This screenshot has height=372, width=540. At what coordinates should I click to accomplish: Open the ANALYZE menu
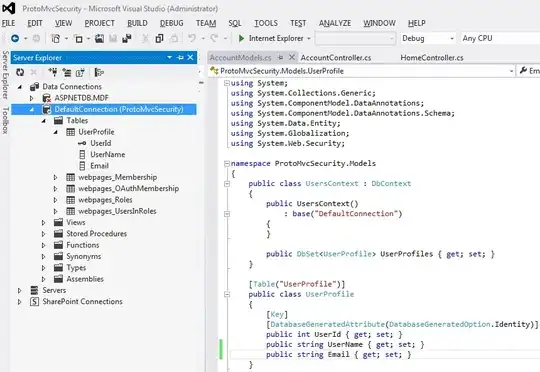tap(335, 23)
